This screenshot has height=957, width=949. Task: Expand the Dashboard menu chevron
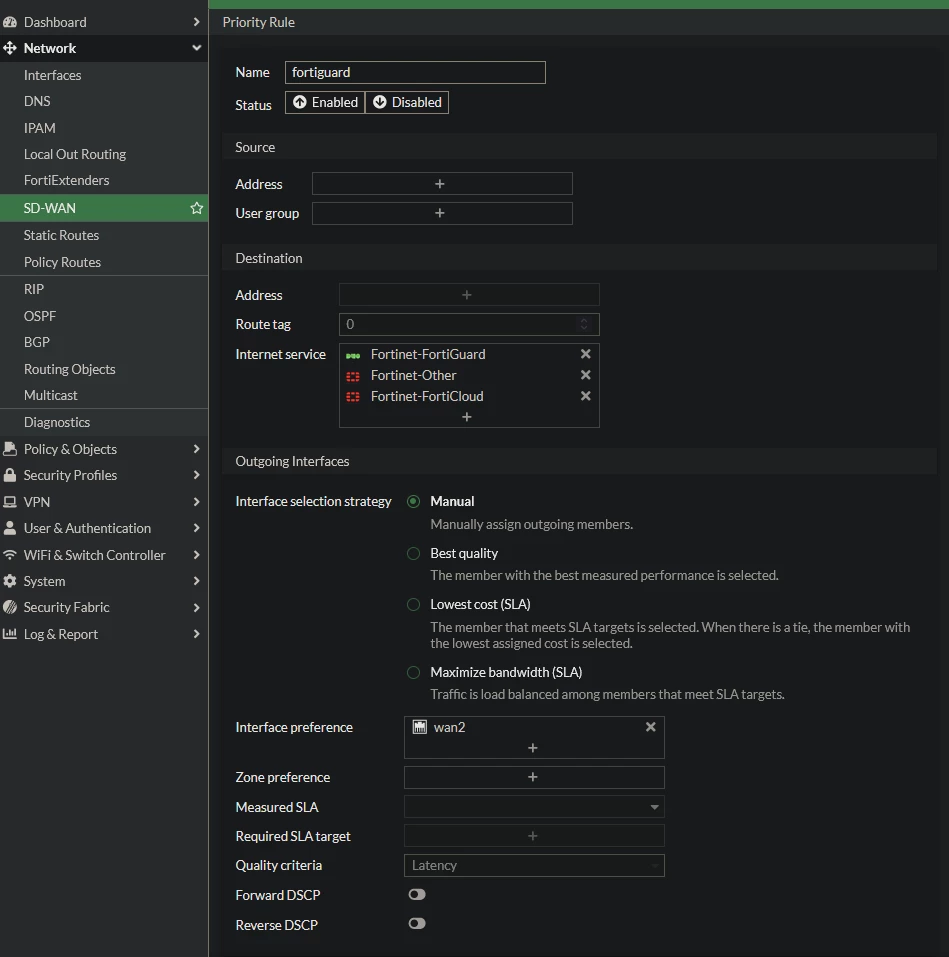point(197,22)
